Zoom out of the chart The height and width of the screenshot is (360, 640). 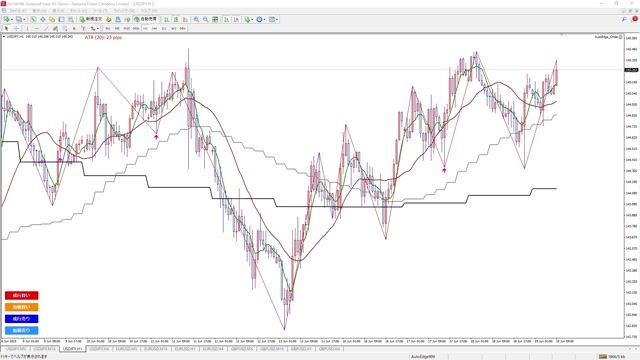click(206, 19)
